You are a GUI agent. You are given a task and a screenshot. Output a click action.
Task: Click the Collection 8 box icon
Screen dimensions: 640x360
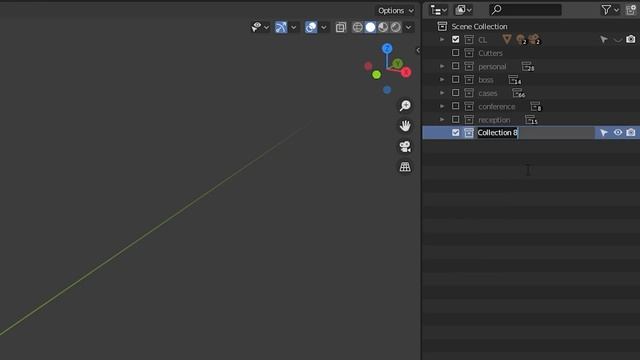[469, 133]
